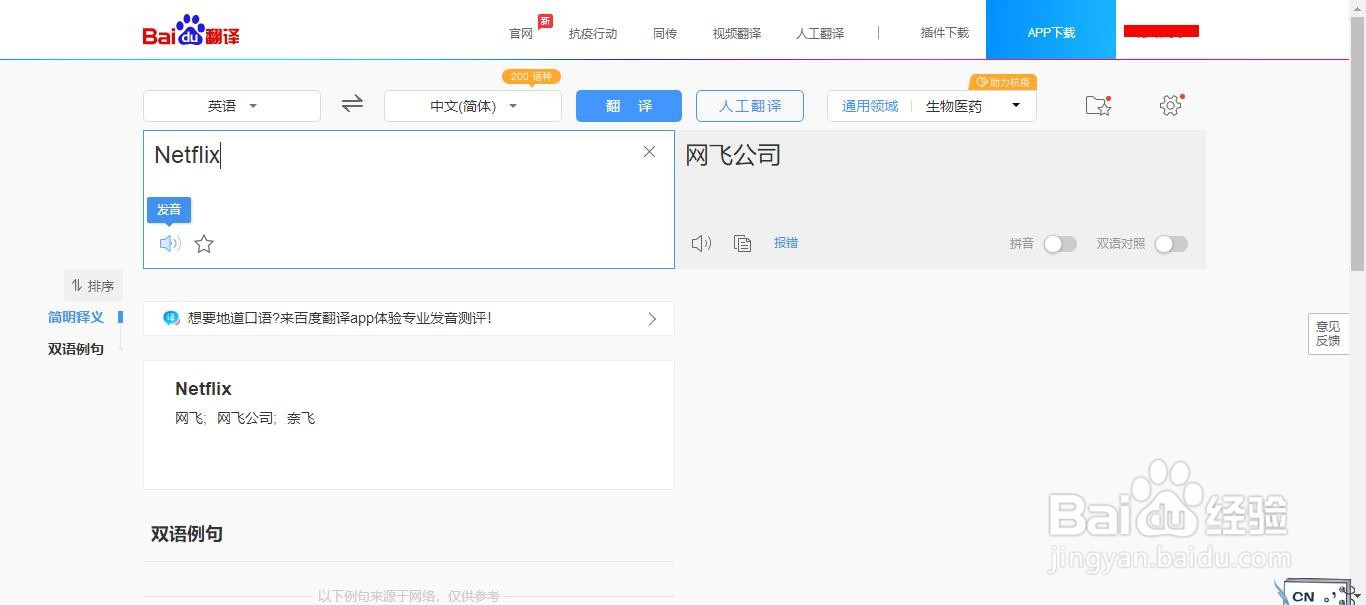Clear the source text with X
The width and height of the screenshot is (1366, 605).
point(649,152)
